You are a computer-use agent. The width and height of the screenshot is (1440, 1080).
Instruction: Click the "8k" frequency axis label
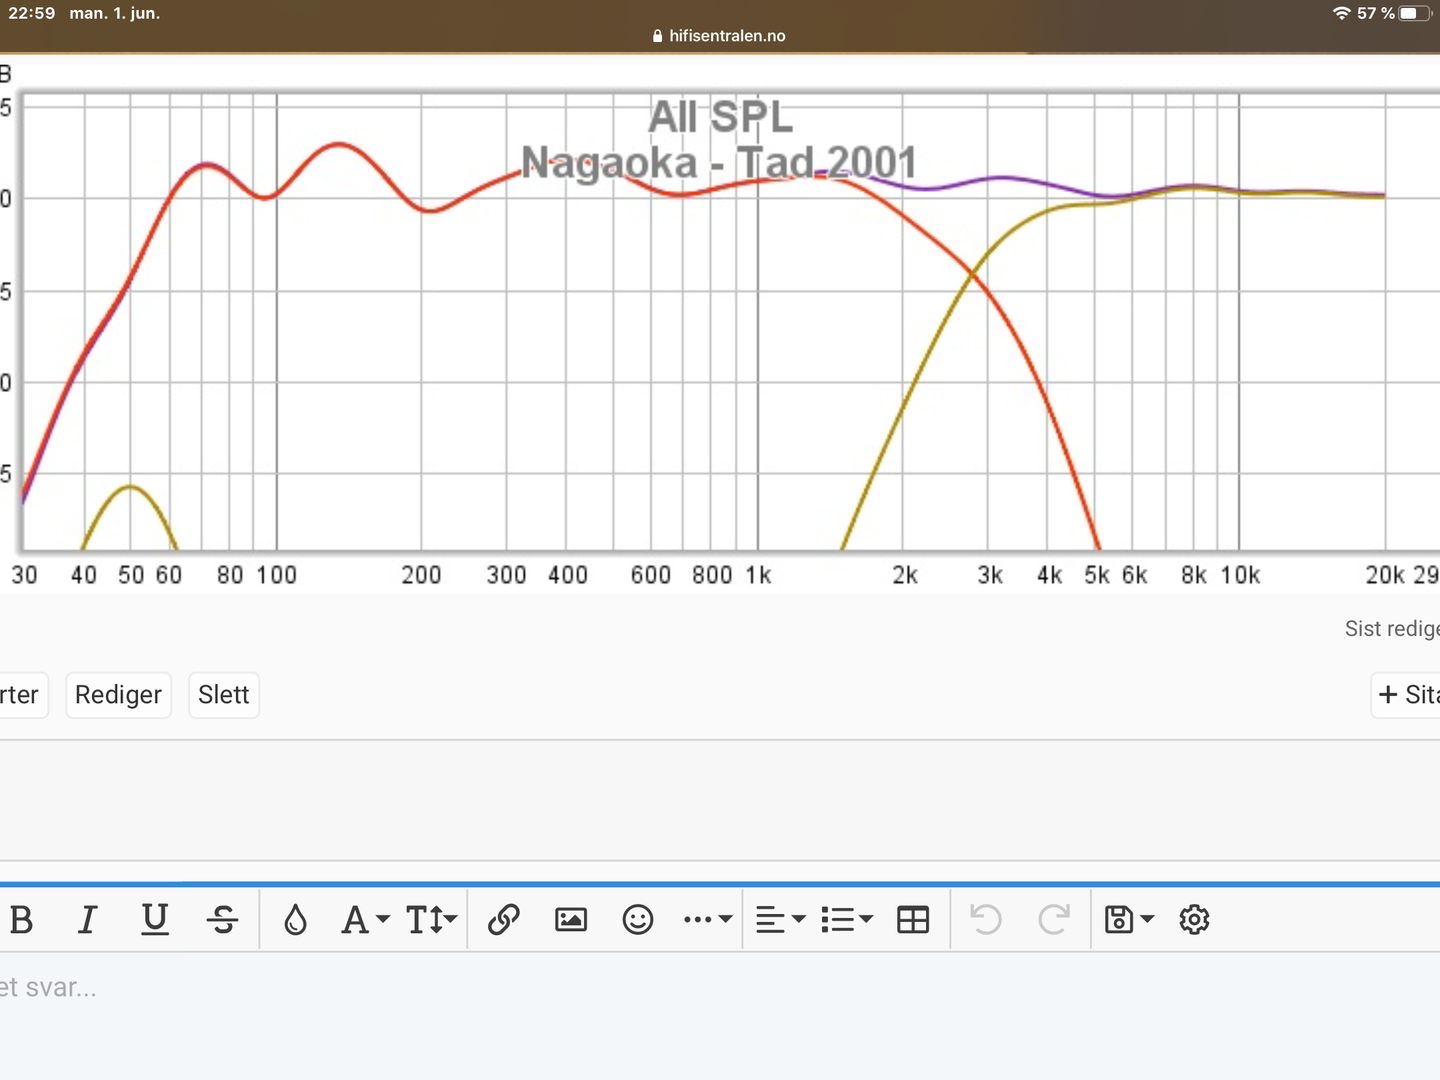tap(1194, 575)
